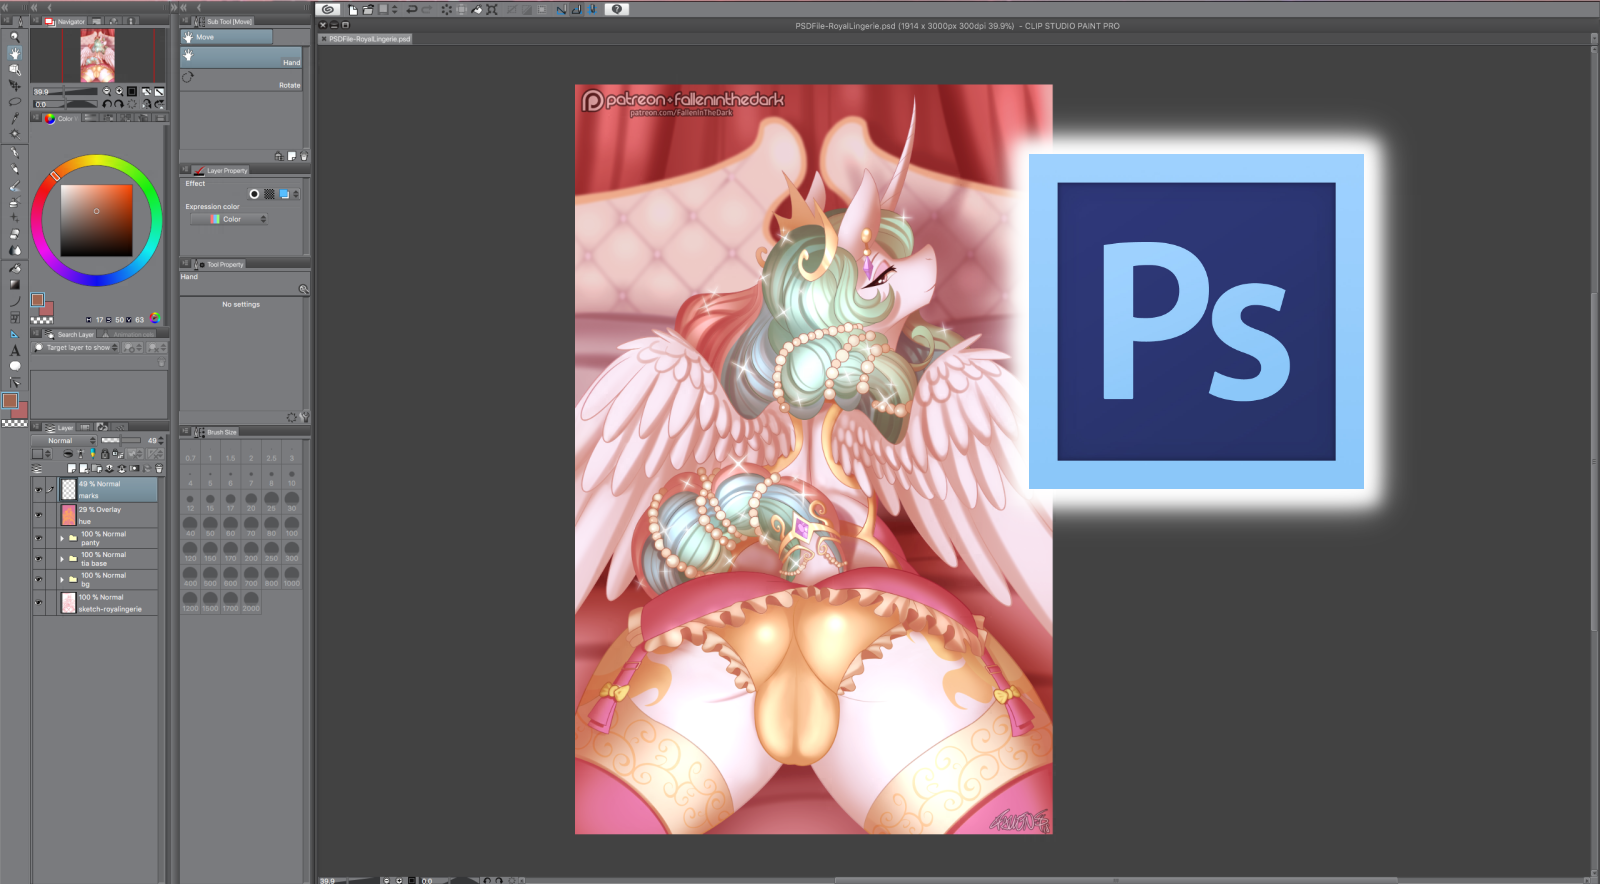The image size is (1600, 884).
Task: Expand the panty layer folder
Action: click(x=62, y=538)
